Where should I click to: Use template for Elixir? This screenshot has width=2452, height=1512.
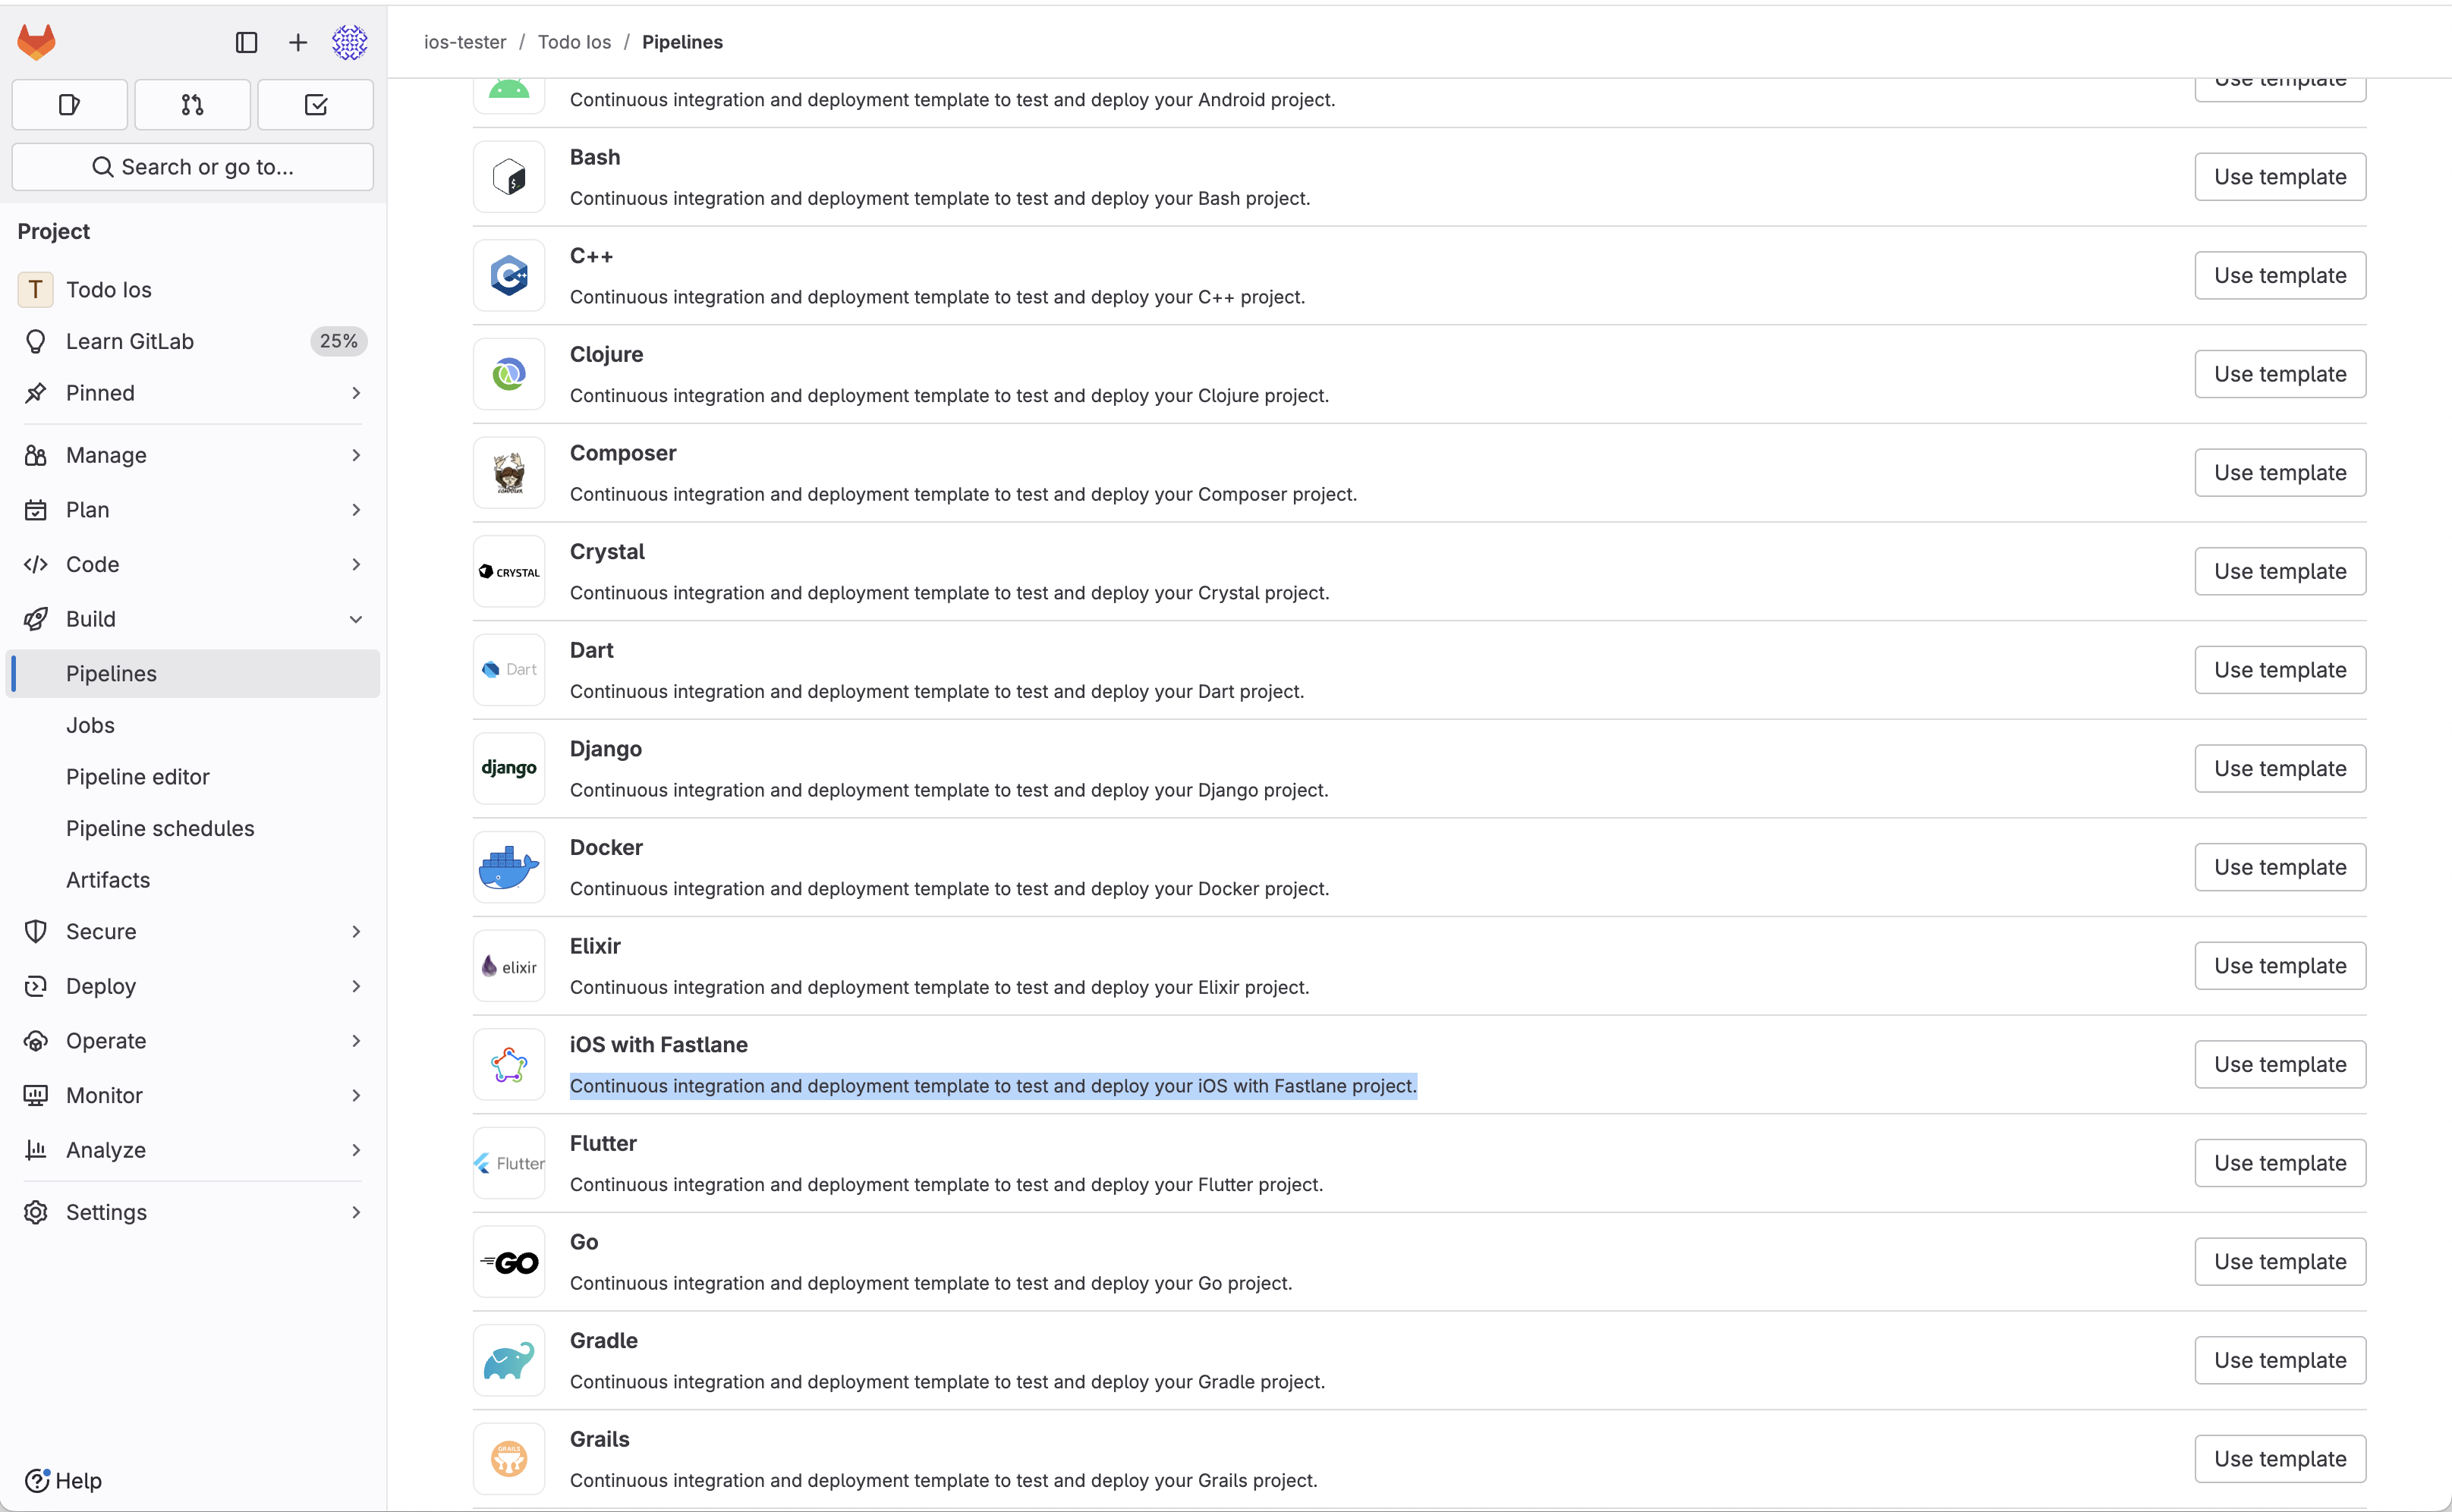click(x=2280, y=967)
